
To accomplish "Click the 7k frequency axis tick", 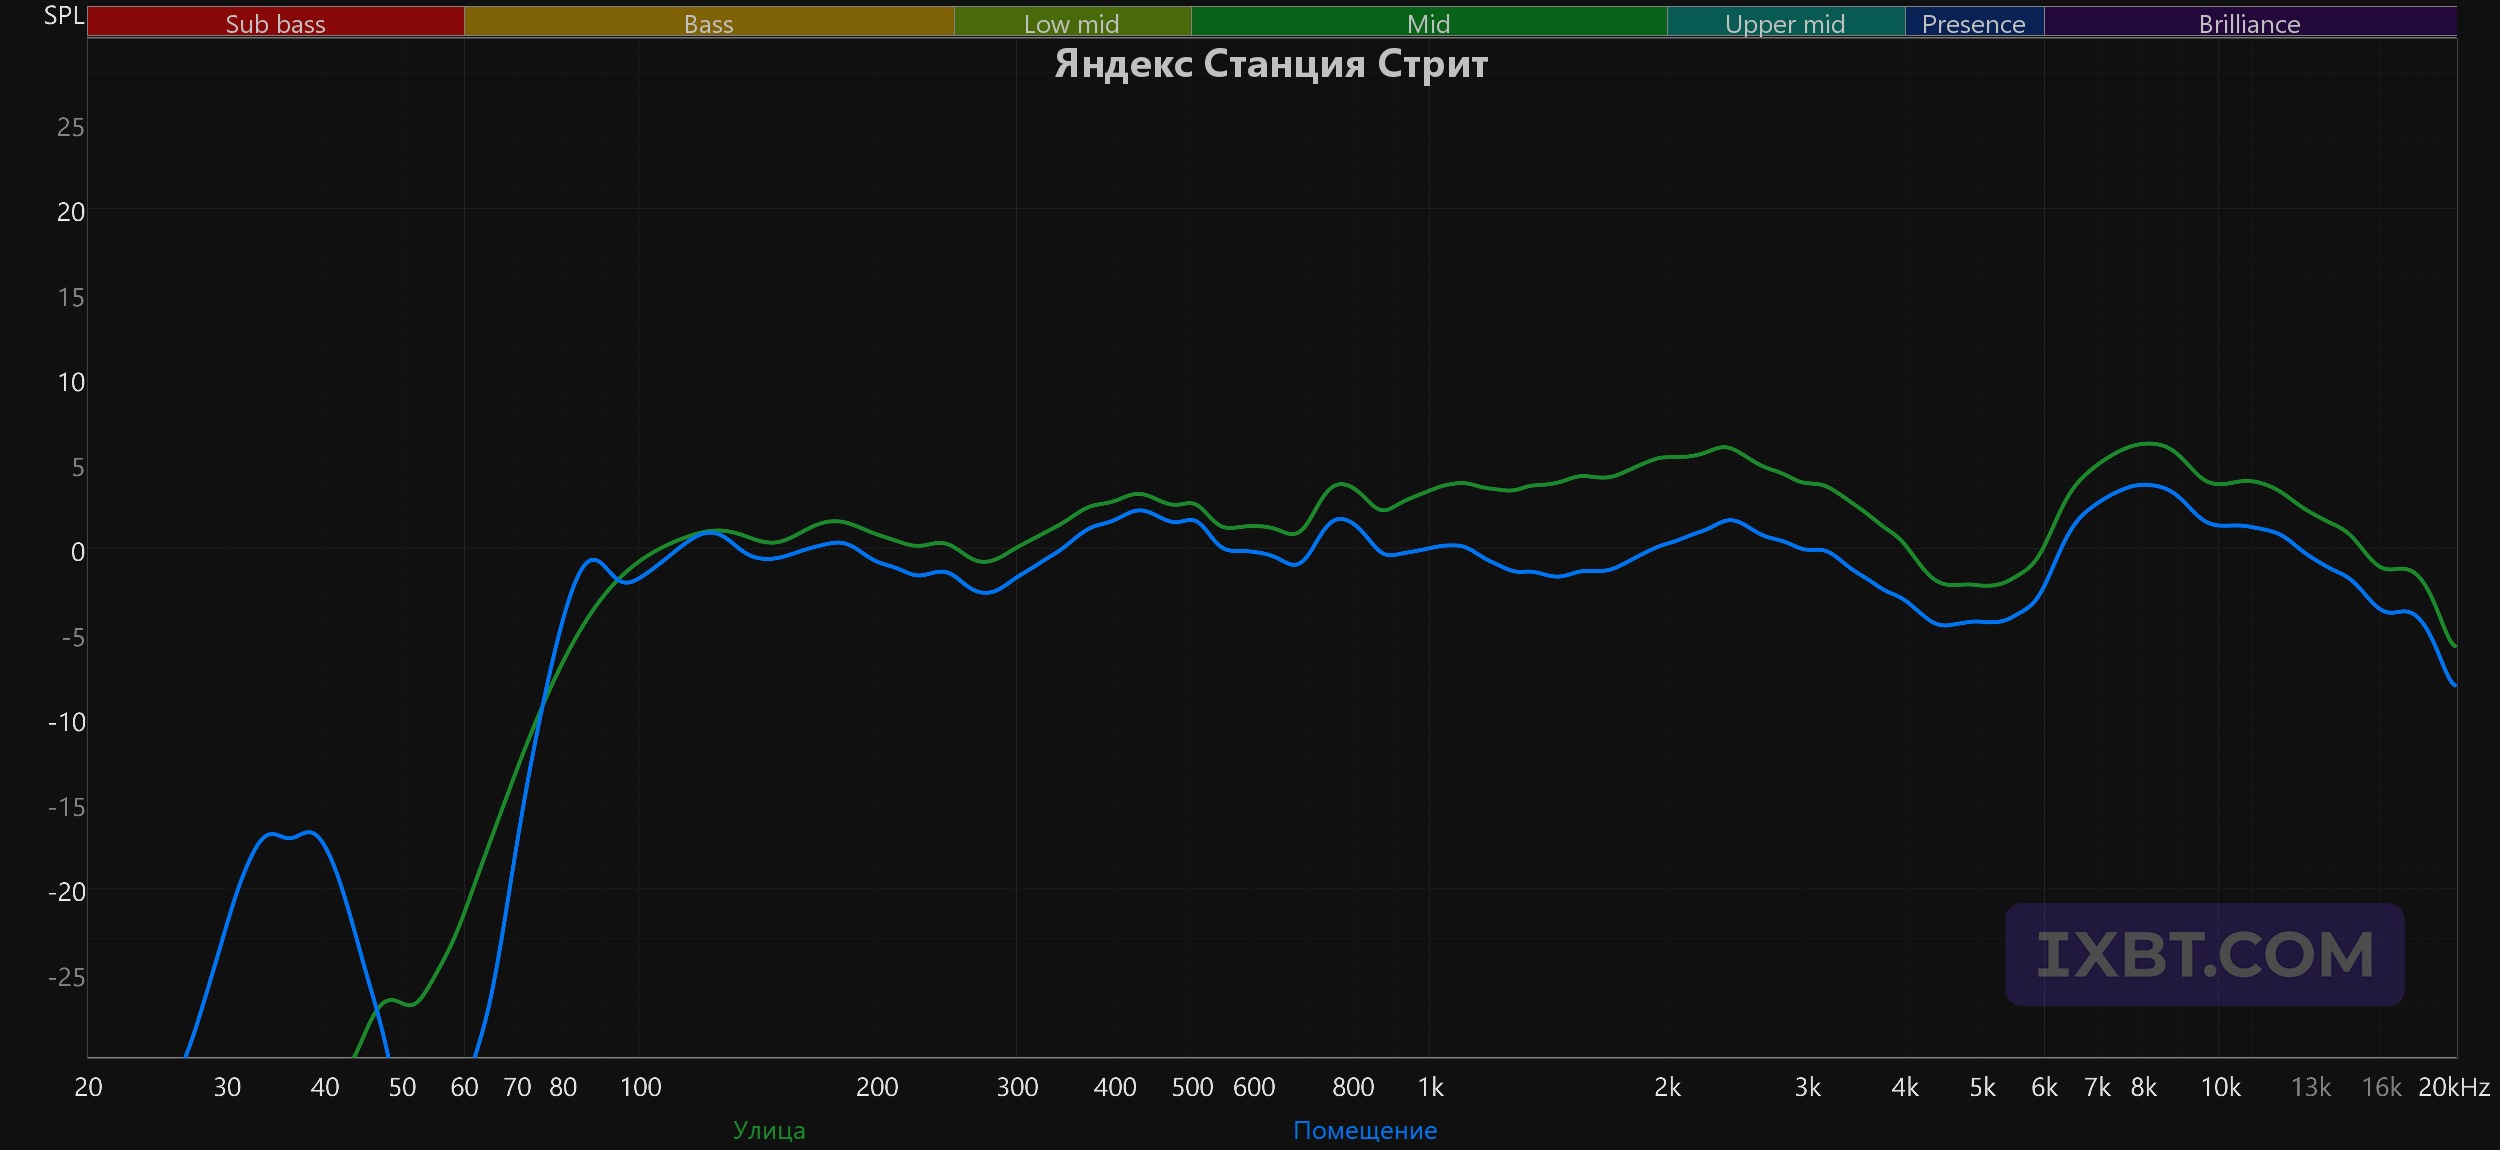I will [x=2097, y=1087].
